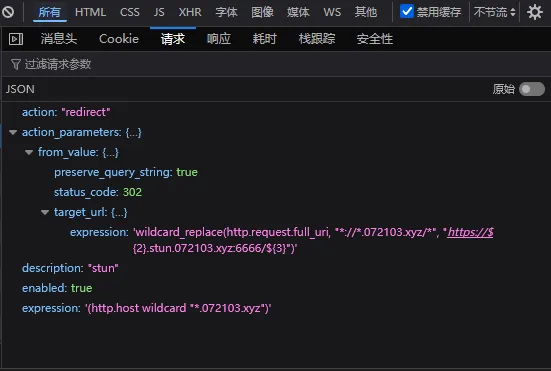Screen dimensions: 551x371
Task: Open the https:// link in expression
Action: coord(471,232)
